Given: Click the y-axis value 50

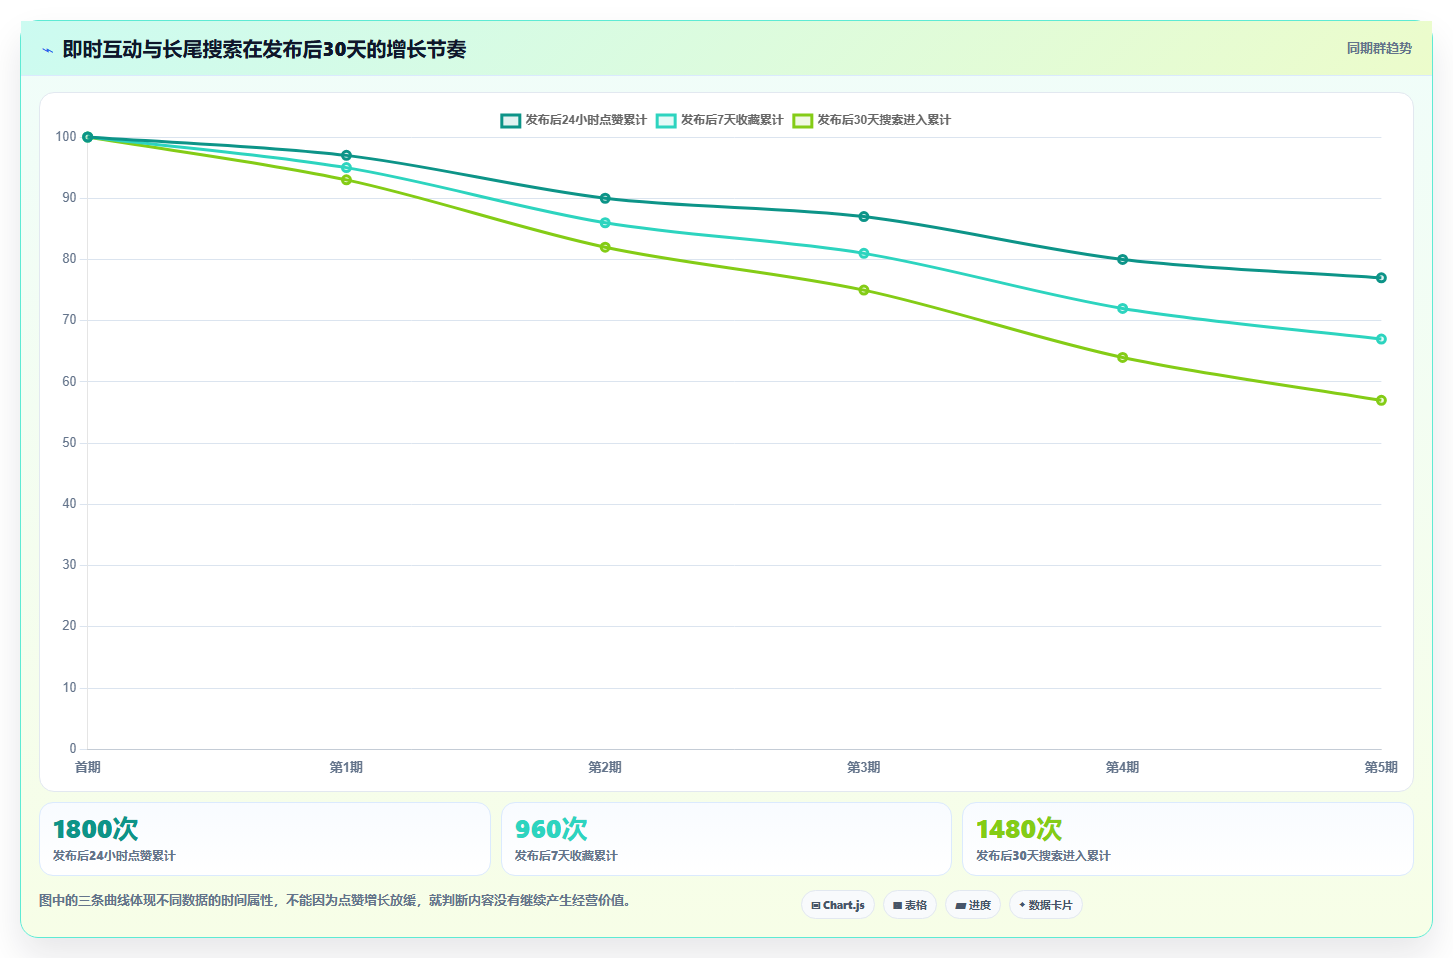Looking at the screenshot, I should pos(69,443).
